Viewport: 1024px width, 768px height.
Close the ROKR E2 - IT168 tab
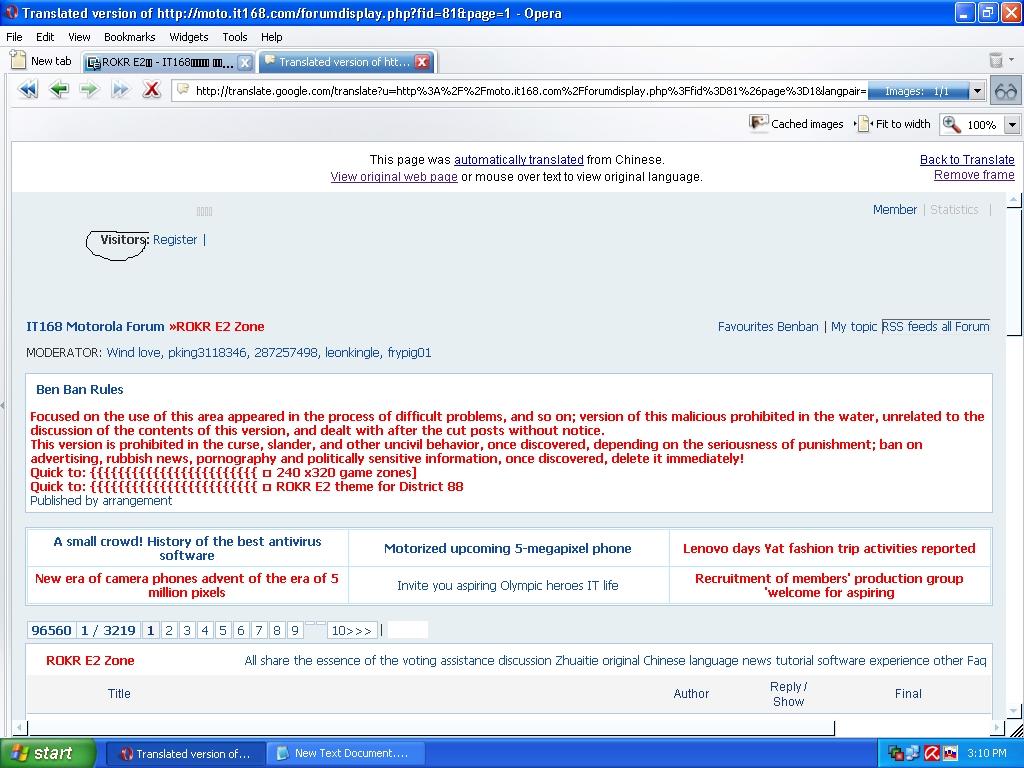(244, 62)
